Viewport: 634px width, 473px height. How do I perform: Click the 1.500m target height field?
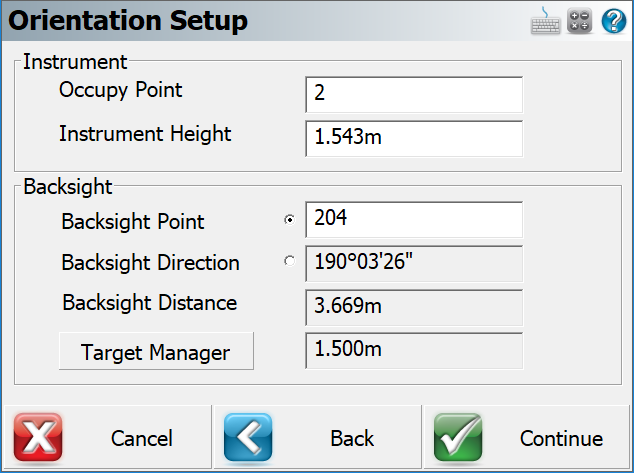point(414,351)
